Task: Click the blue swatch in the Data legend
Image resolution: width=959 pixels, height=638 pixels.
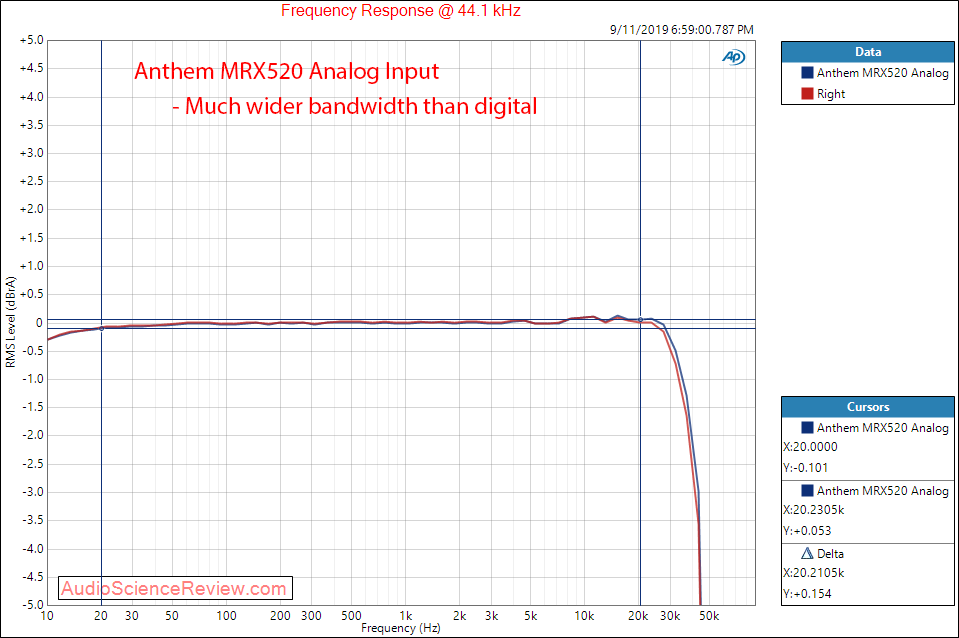Action: (x=807, y=73)
